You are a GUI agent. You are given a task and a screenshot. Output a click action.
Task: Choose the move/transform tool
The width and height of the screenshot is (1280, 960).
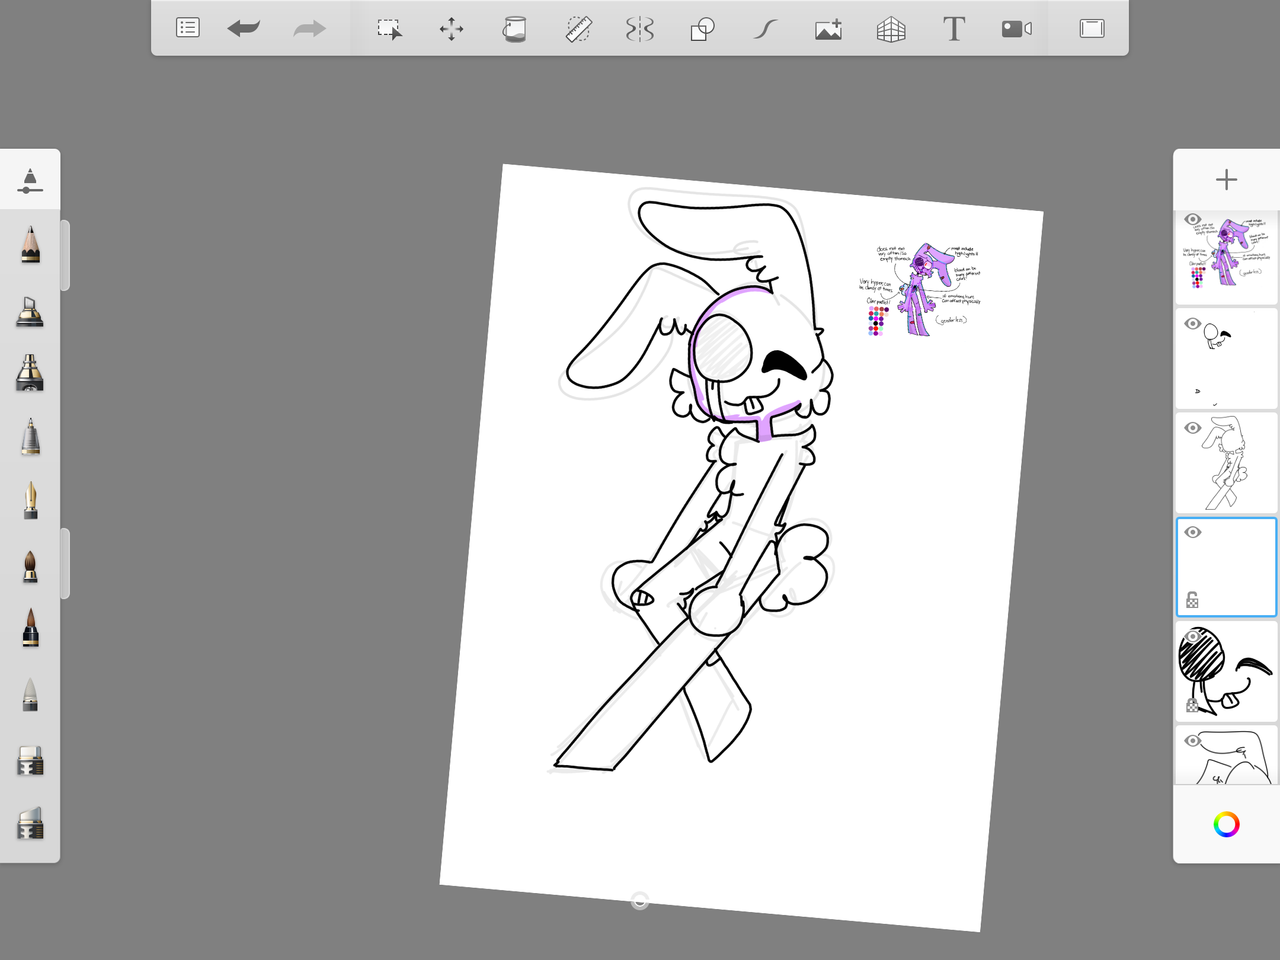coord(452,29)
